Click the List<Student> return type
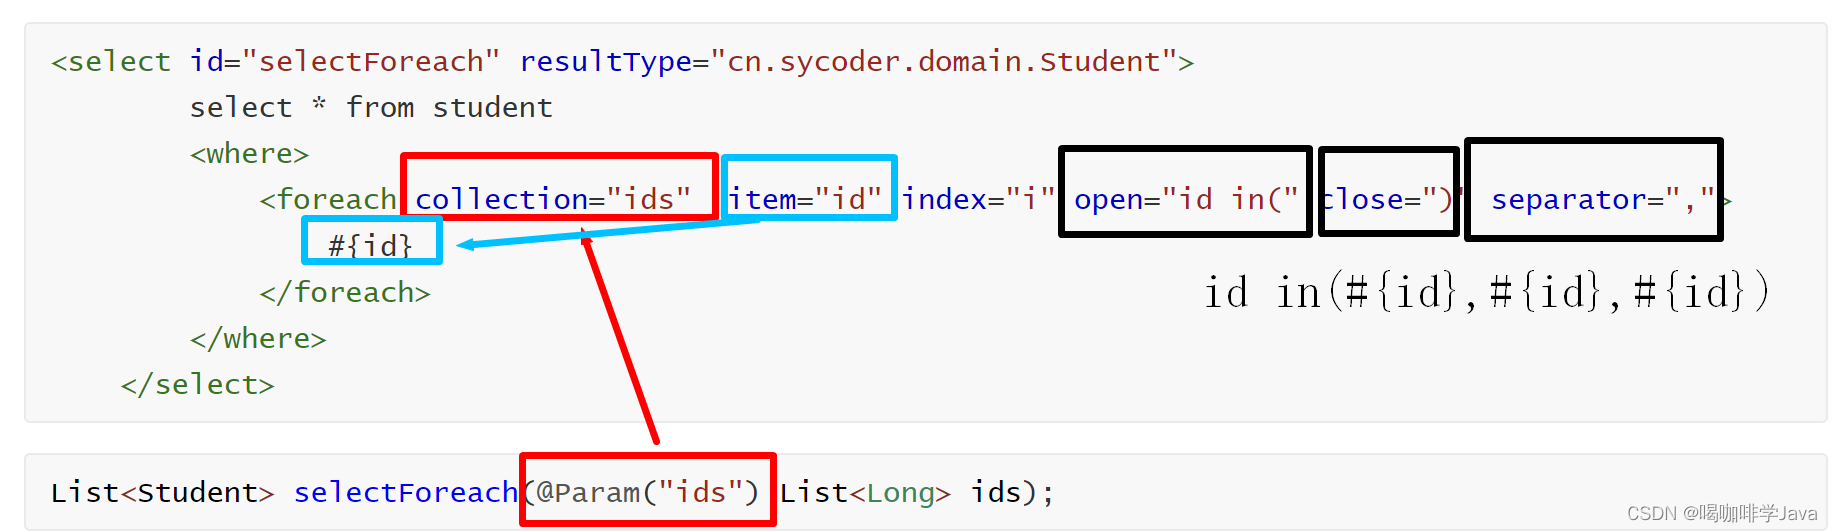This screenshot has height=532, width=1832. (x=162, y=493)
